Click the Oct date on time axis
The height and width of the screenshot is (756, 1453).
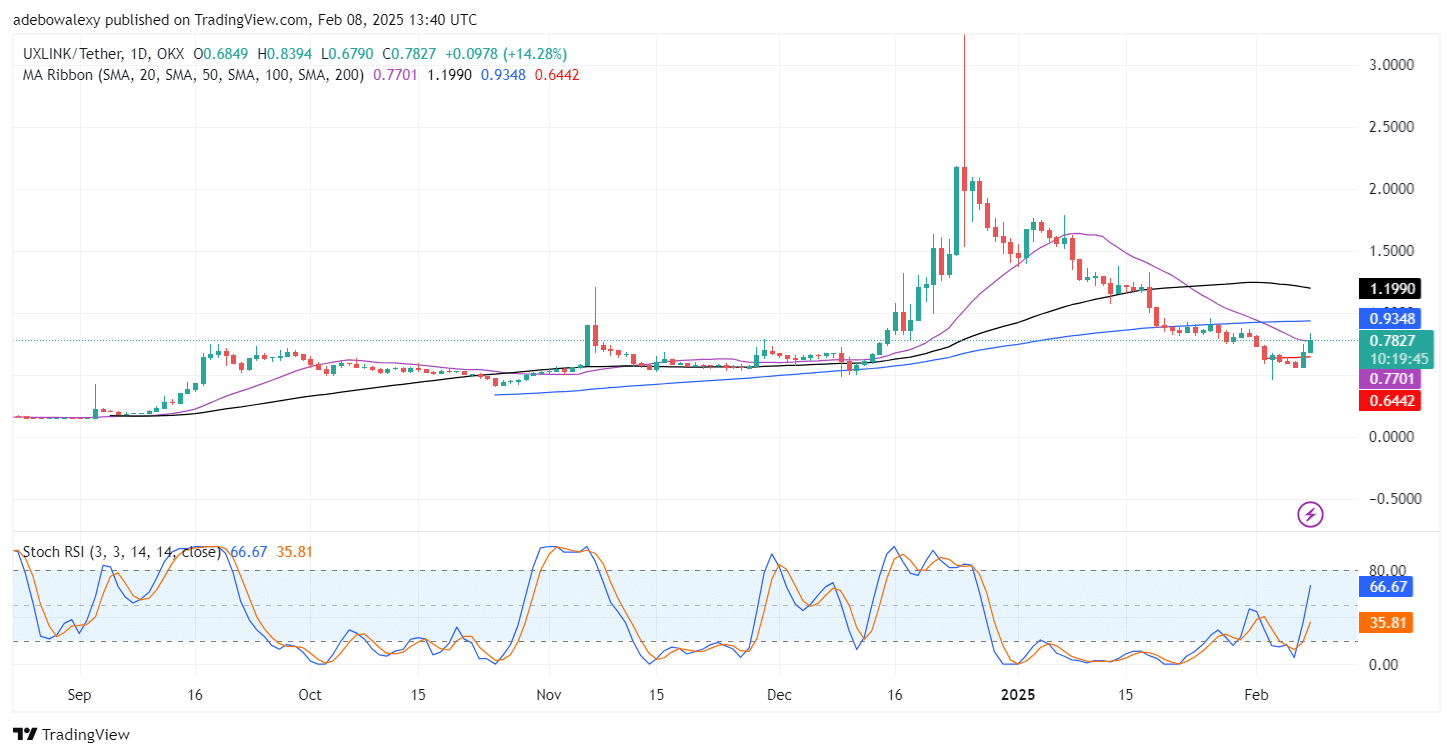[x=310, y=694]
